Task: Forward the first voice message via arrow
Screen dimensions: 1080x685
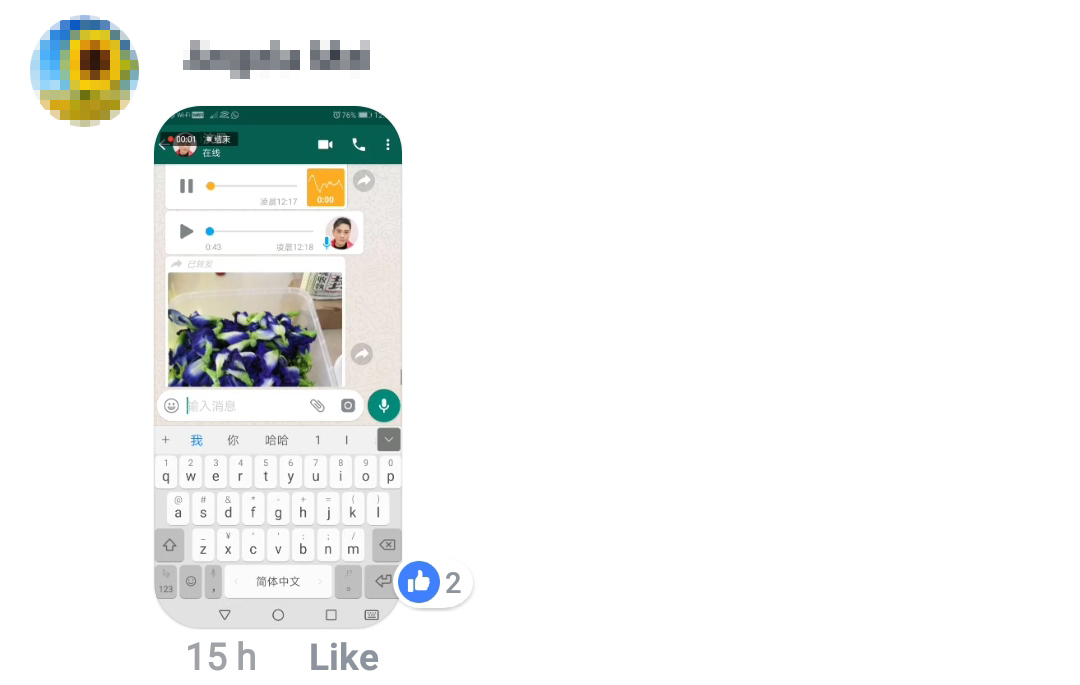Action: (x=364, y=181)
